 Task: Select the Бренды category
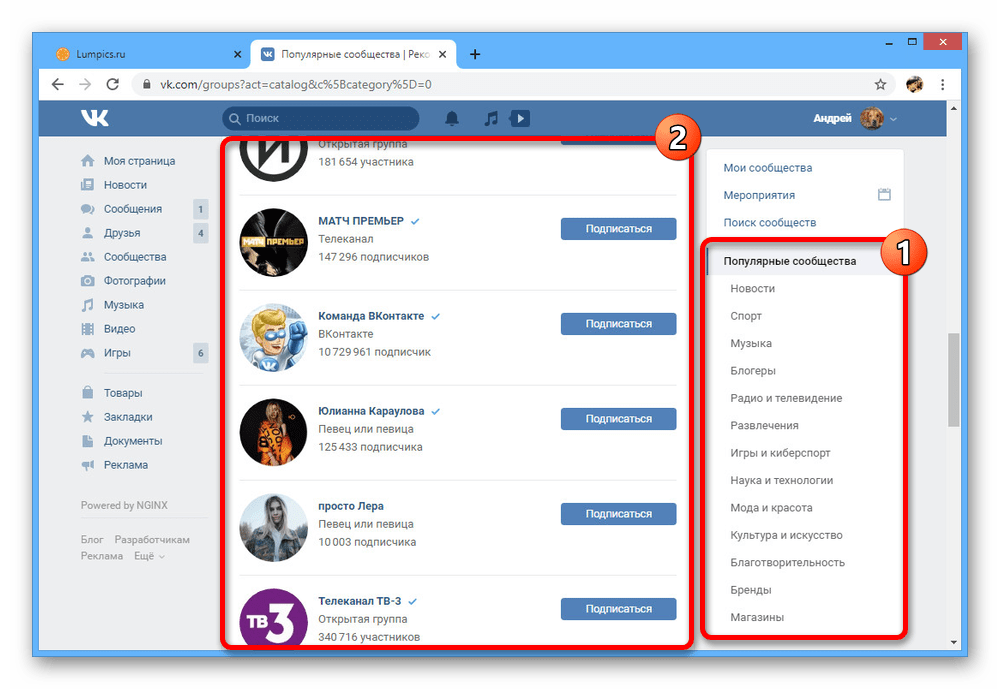click(751, 590)
